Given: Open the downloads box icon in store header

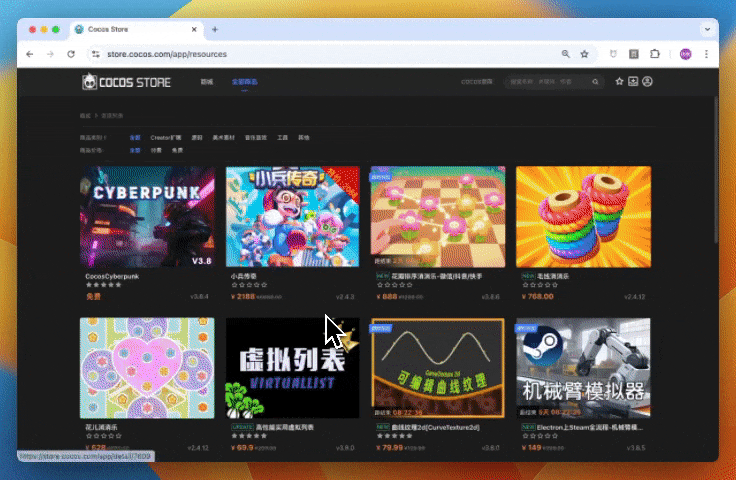Looking at the screenshot, I should click(633, 82).
